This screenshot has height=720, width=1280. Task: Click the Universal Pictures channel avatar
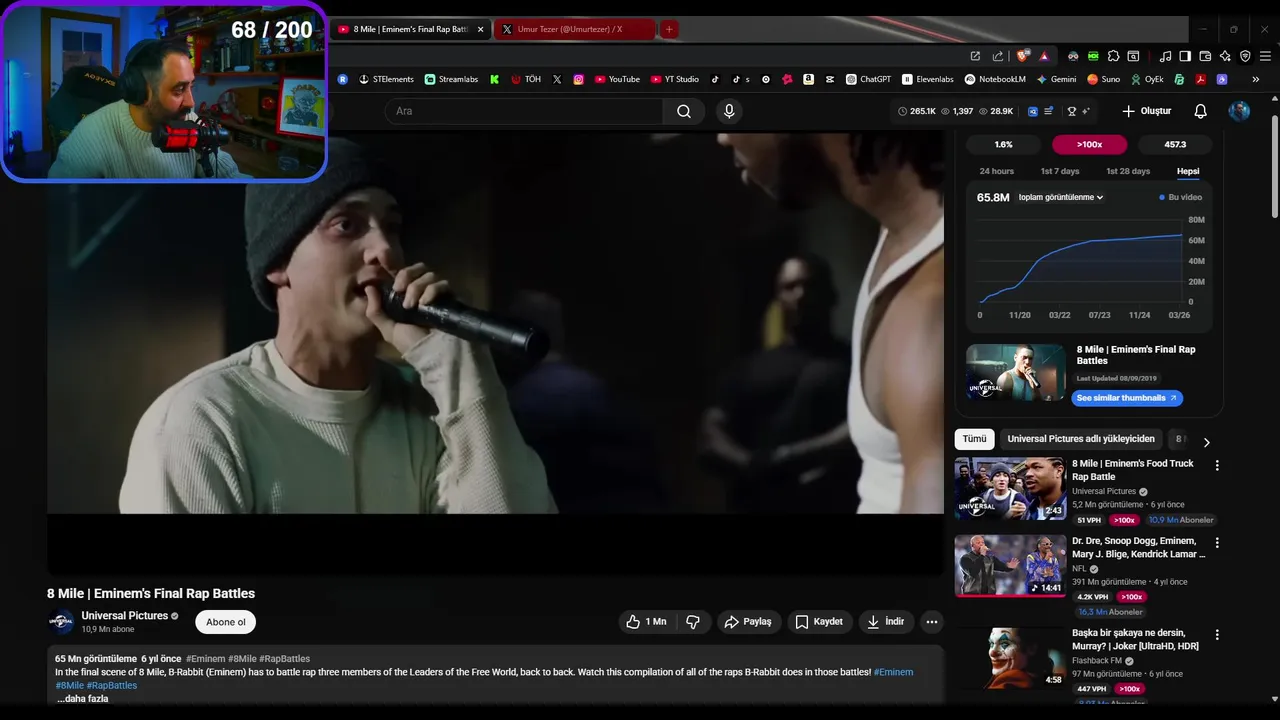(x=61, y=621)
